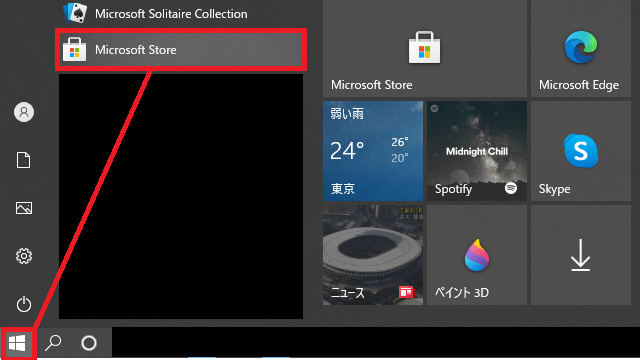640x360 pixels.
Task: Launch the Microsoft Edge tile
Action: 581,49
